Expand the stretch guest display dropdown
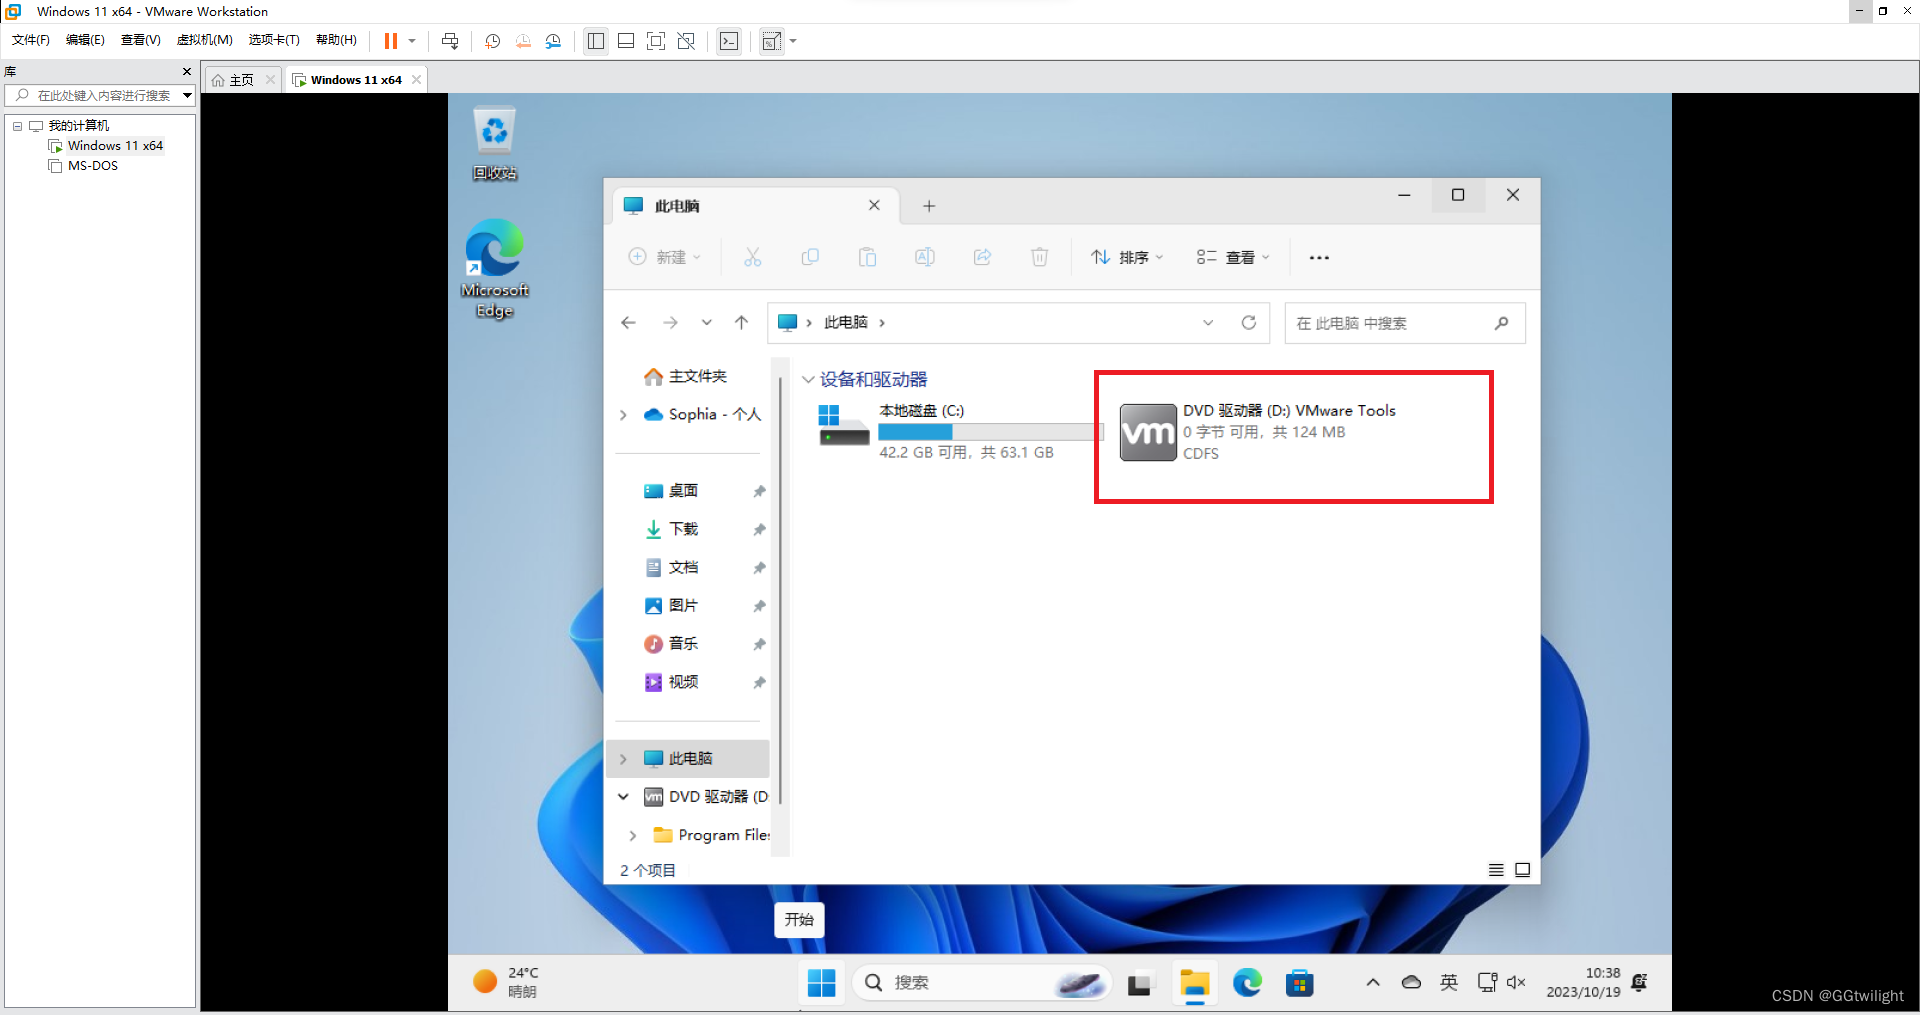 pos(793,41)
